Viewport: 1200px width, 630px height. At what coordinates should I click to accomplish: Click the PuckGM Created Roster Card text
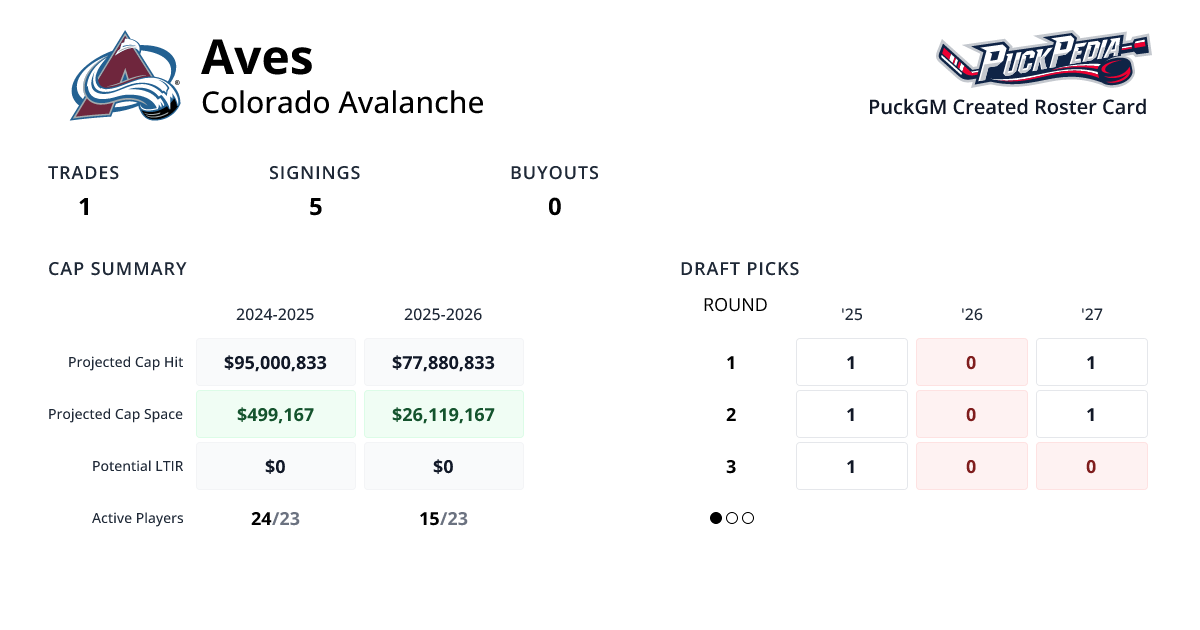(x=1007, y=107)
